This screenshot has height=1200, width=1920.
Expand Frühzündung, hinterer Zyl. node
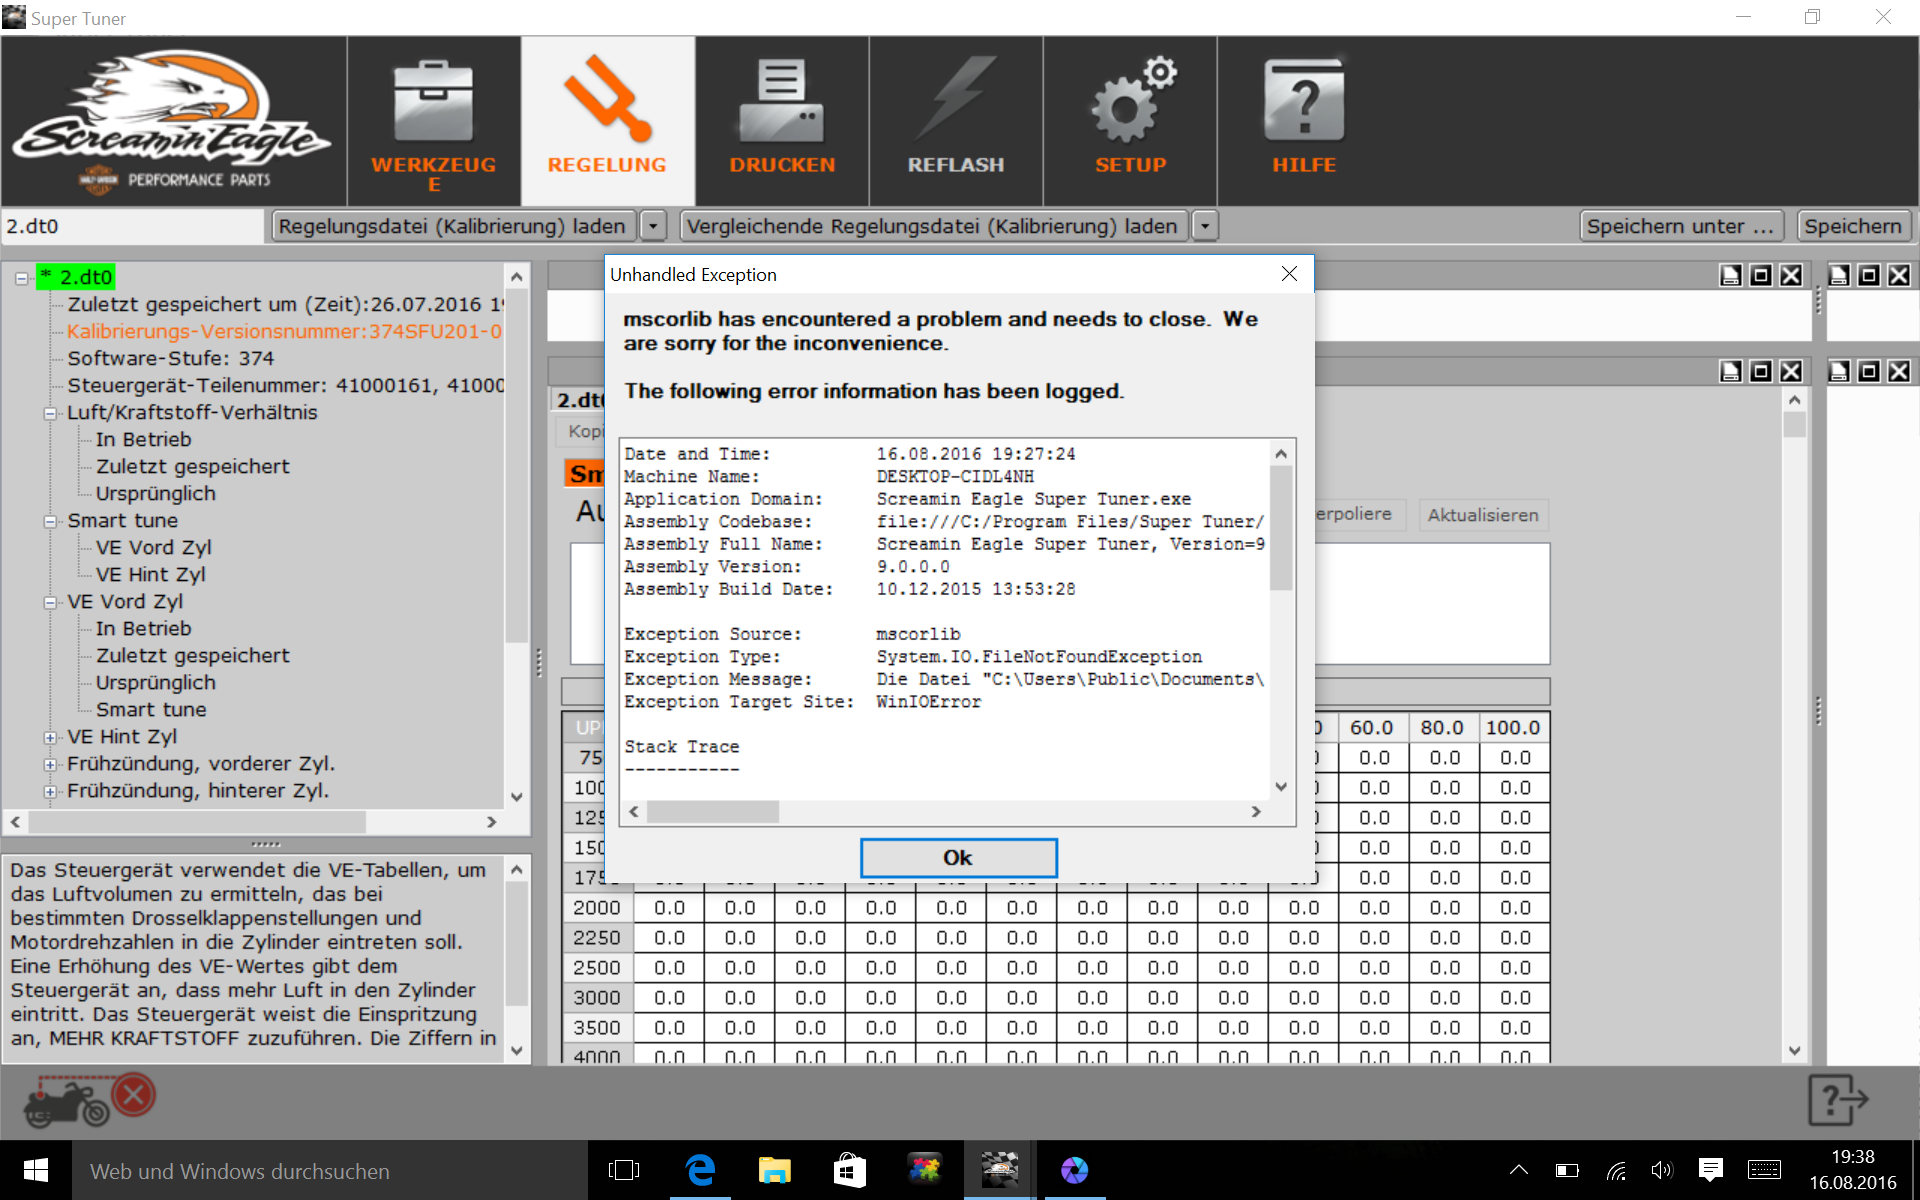pyautogui.click(x=49, y=791)
